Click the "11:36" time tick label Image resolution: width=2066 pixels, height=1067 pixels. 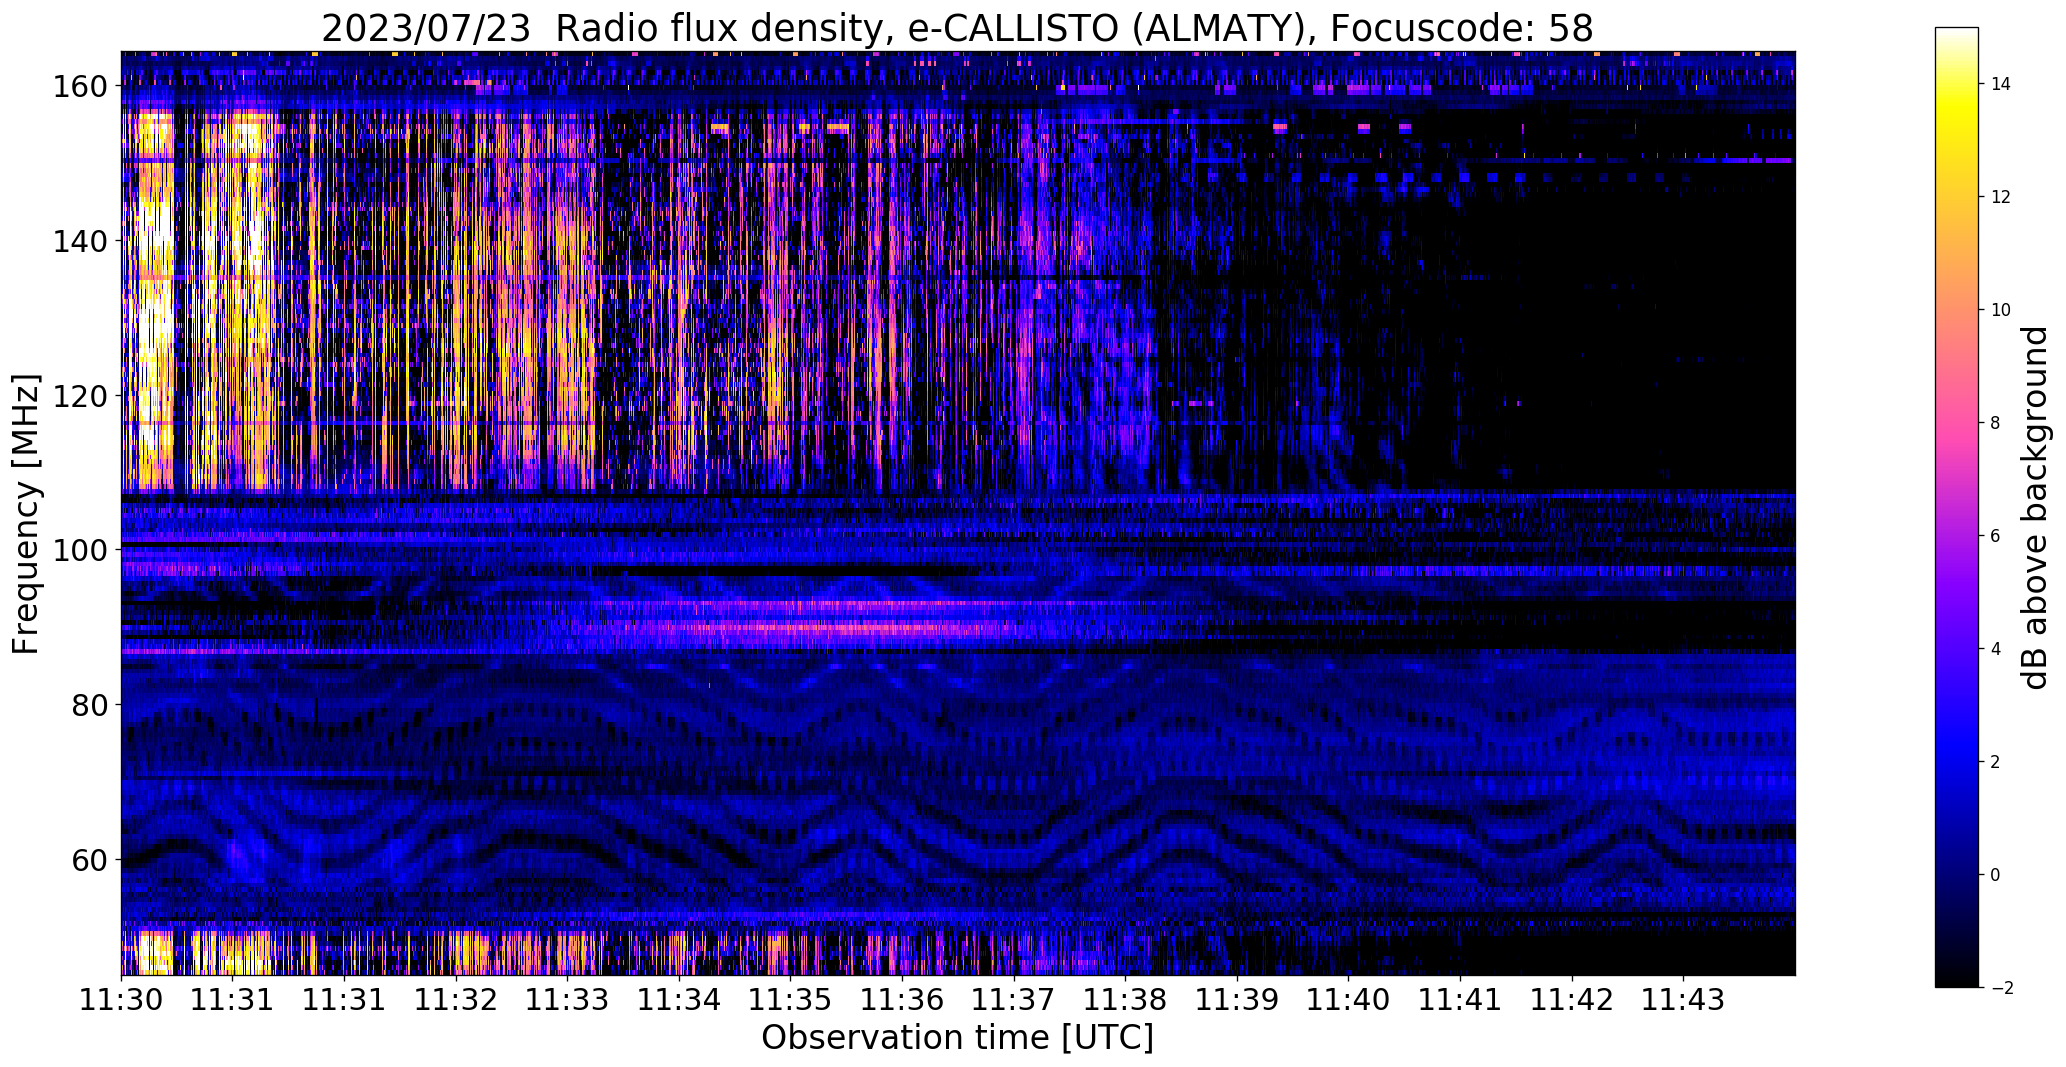pos(903,999)
